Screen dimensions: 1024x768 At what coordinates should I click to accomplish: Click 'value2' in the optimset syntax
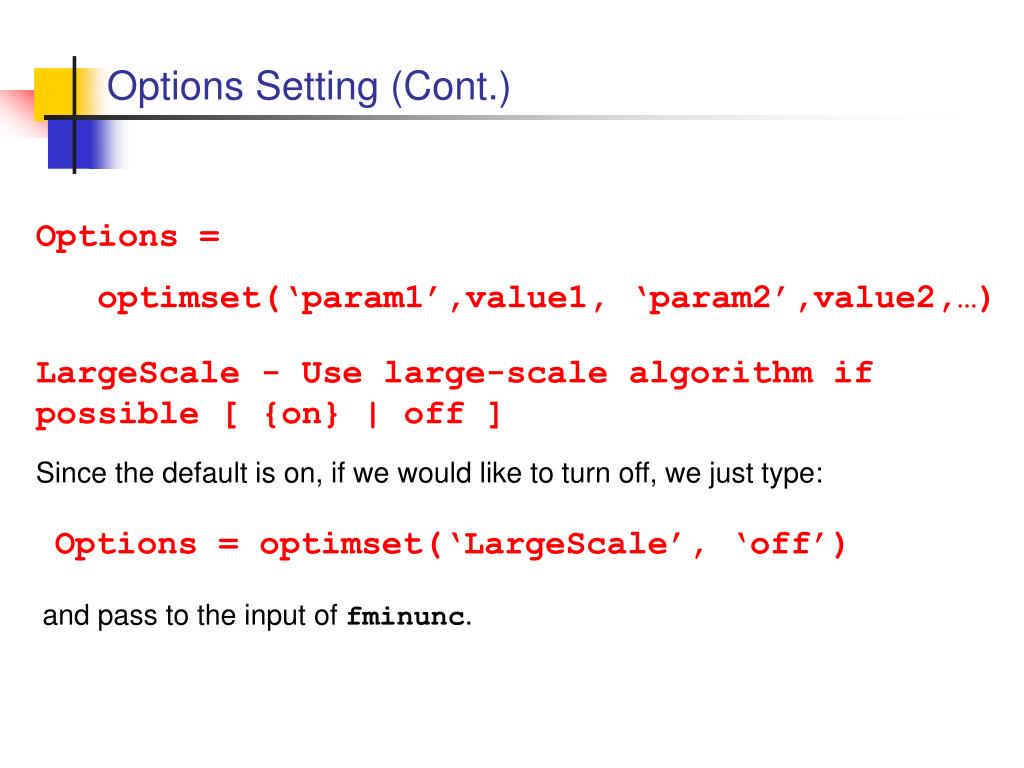coord(874,298)
